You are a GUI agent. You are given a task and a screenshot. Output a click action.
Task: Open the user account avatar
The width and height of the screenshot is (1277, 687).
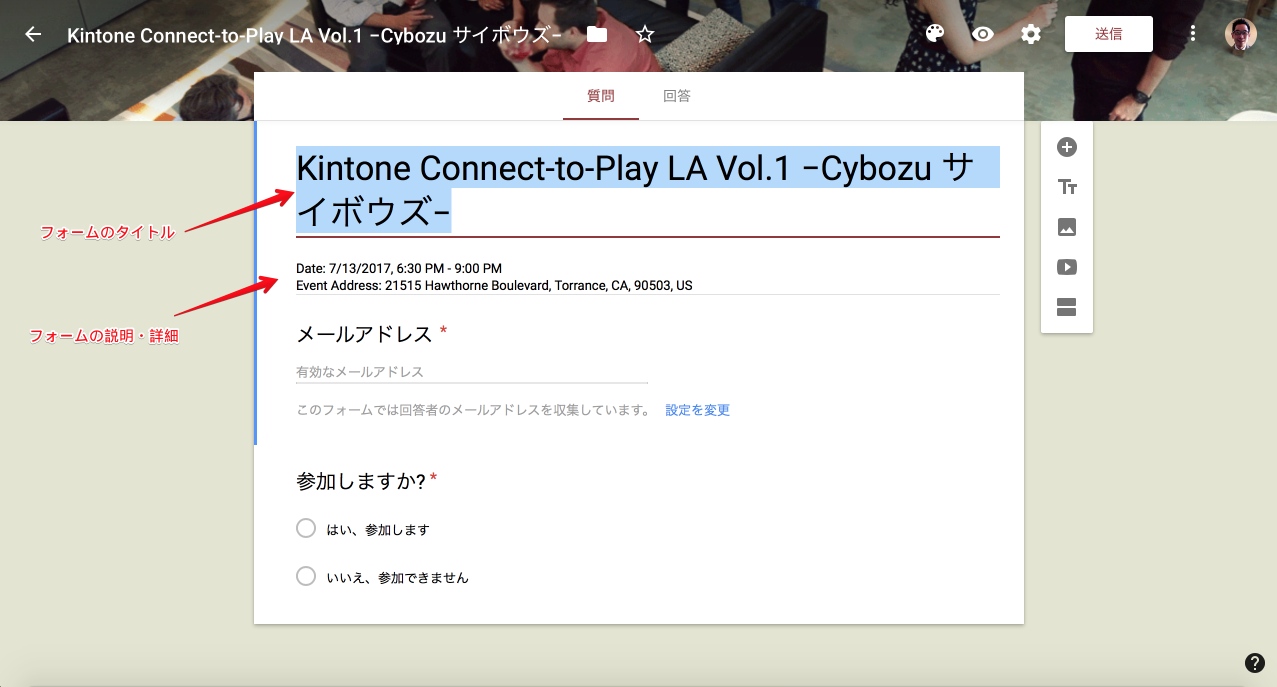(1241, 34)
